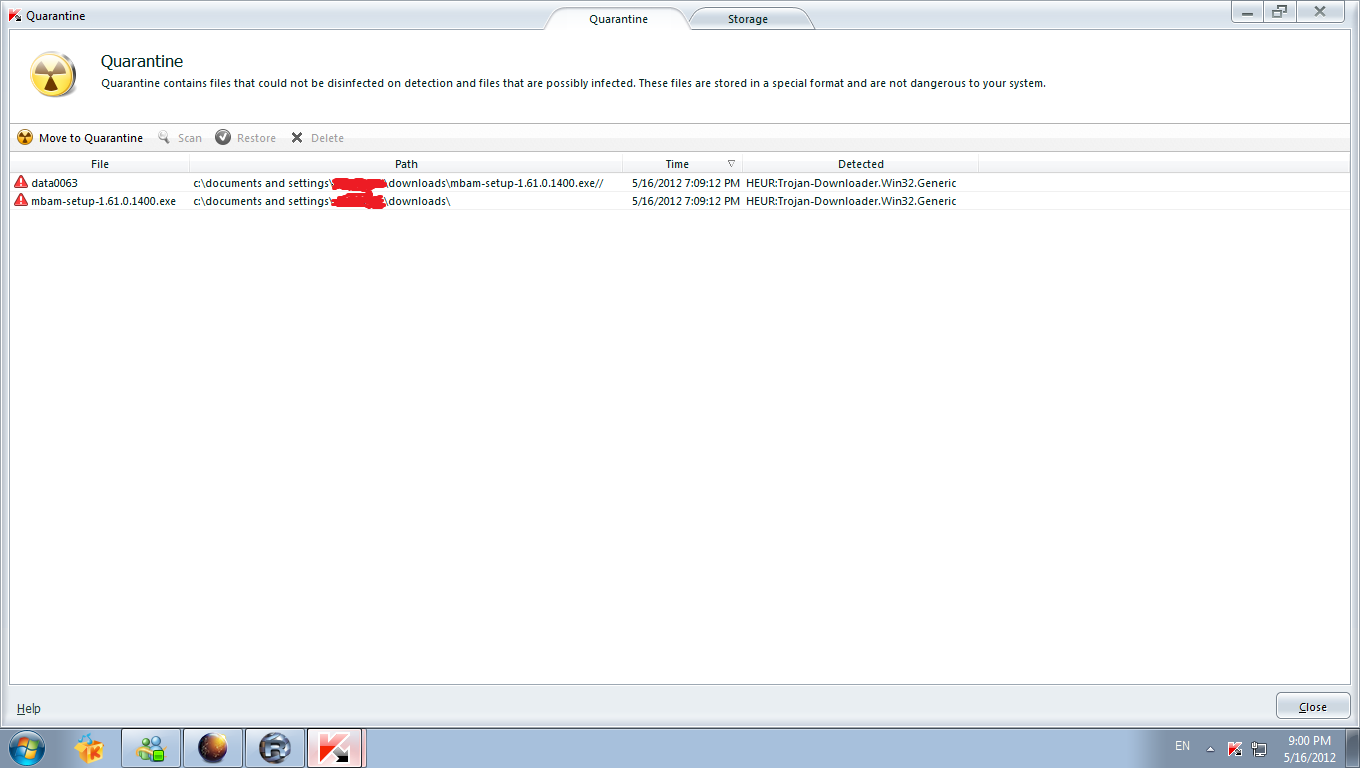
Task: Click the warning icon beside mbam-setup-1.61.0.1400.exe
Action: click(x=21, y=201)
